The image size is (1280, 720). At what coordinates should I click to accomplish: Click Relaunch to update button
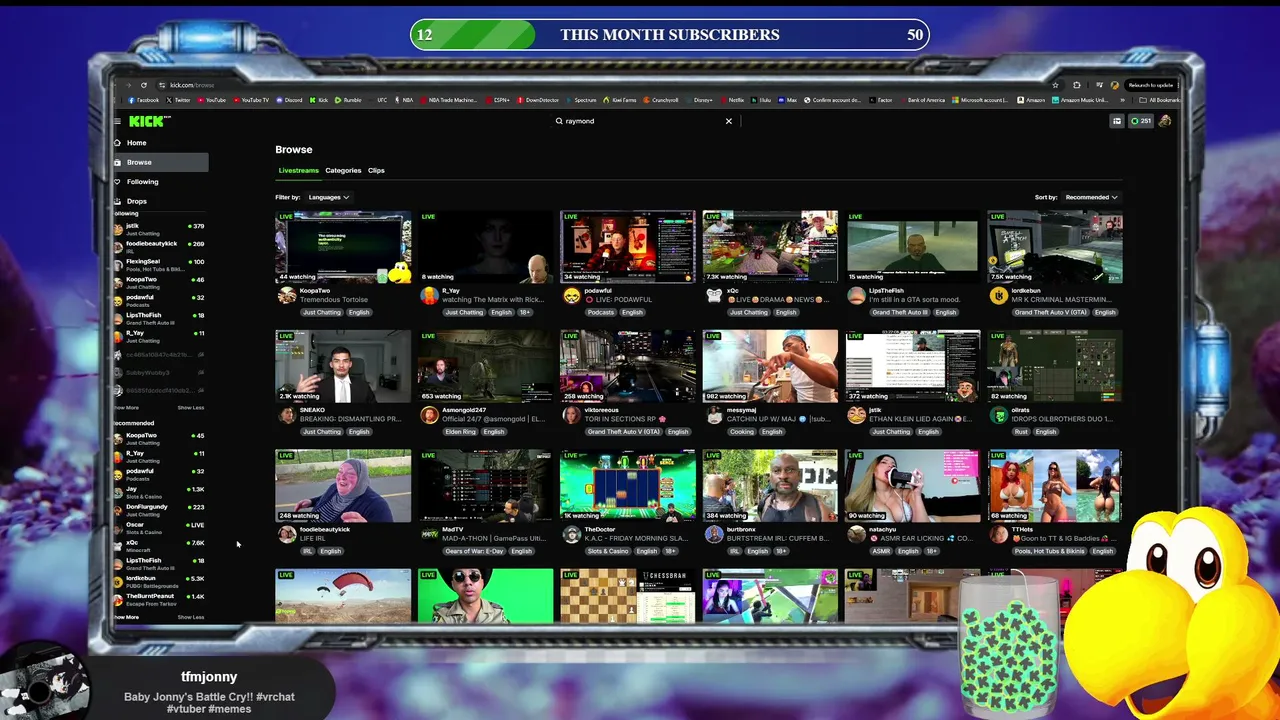pos(1150,85)
